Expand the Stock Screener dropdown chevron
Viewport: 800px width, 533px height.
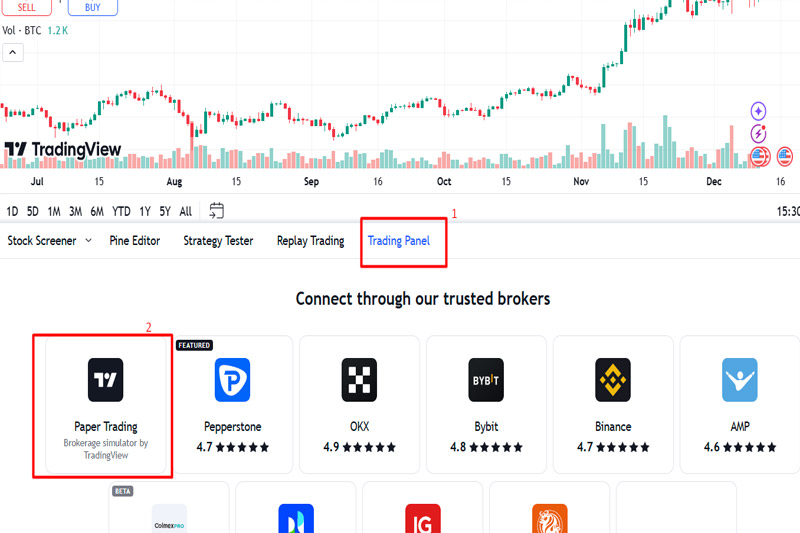(88, 241)
